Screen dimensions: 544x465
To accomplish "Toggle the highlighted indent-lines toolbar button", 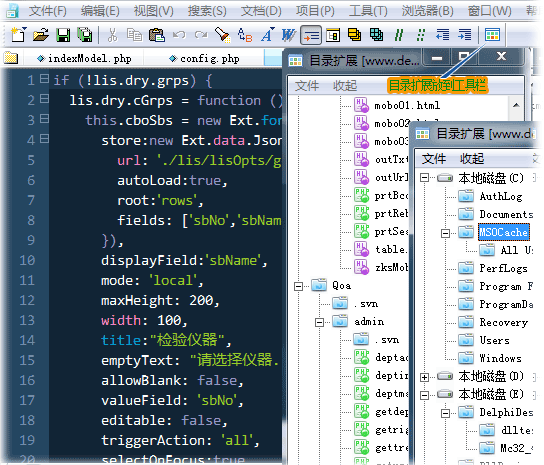I will tap(311, 35).
